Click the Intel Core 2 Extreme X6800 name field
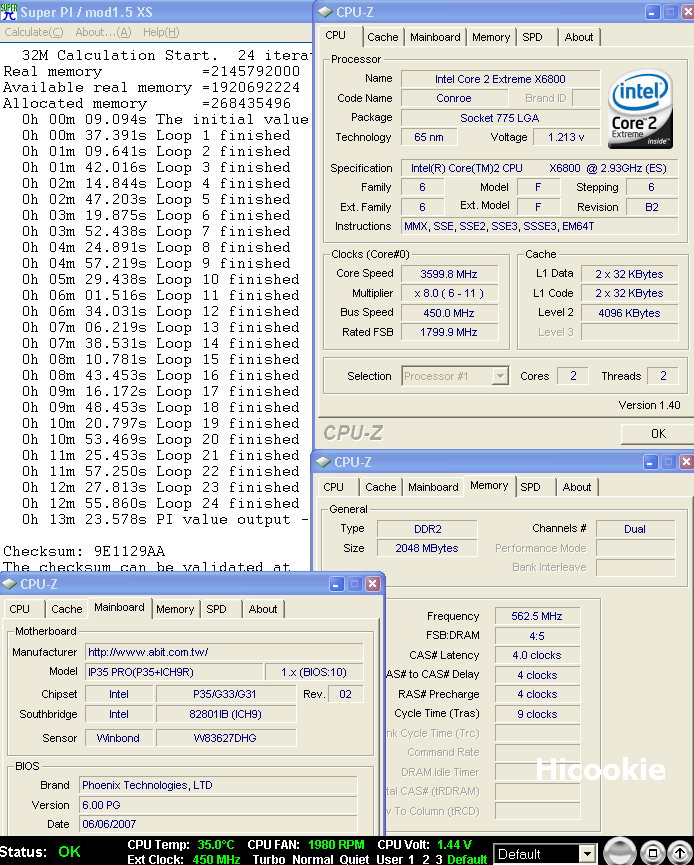This screenshot has height=865, width=694. pos(500,79)
